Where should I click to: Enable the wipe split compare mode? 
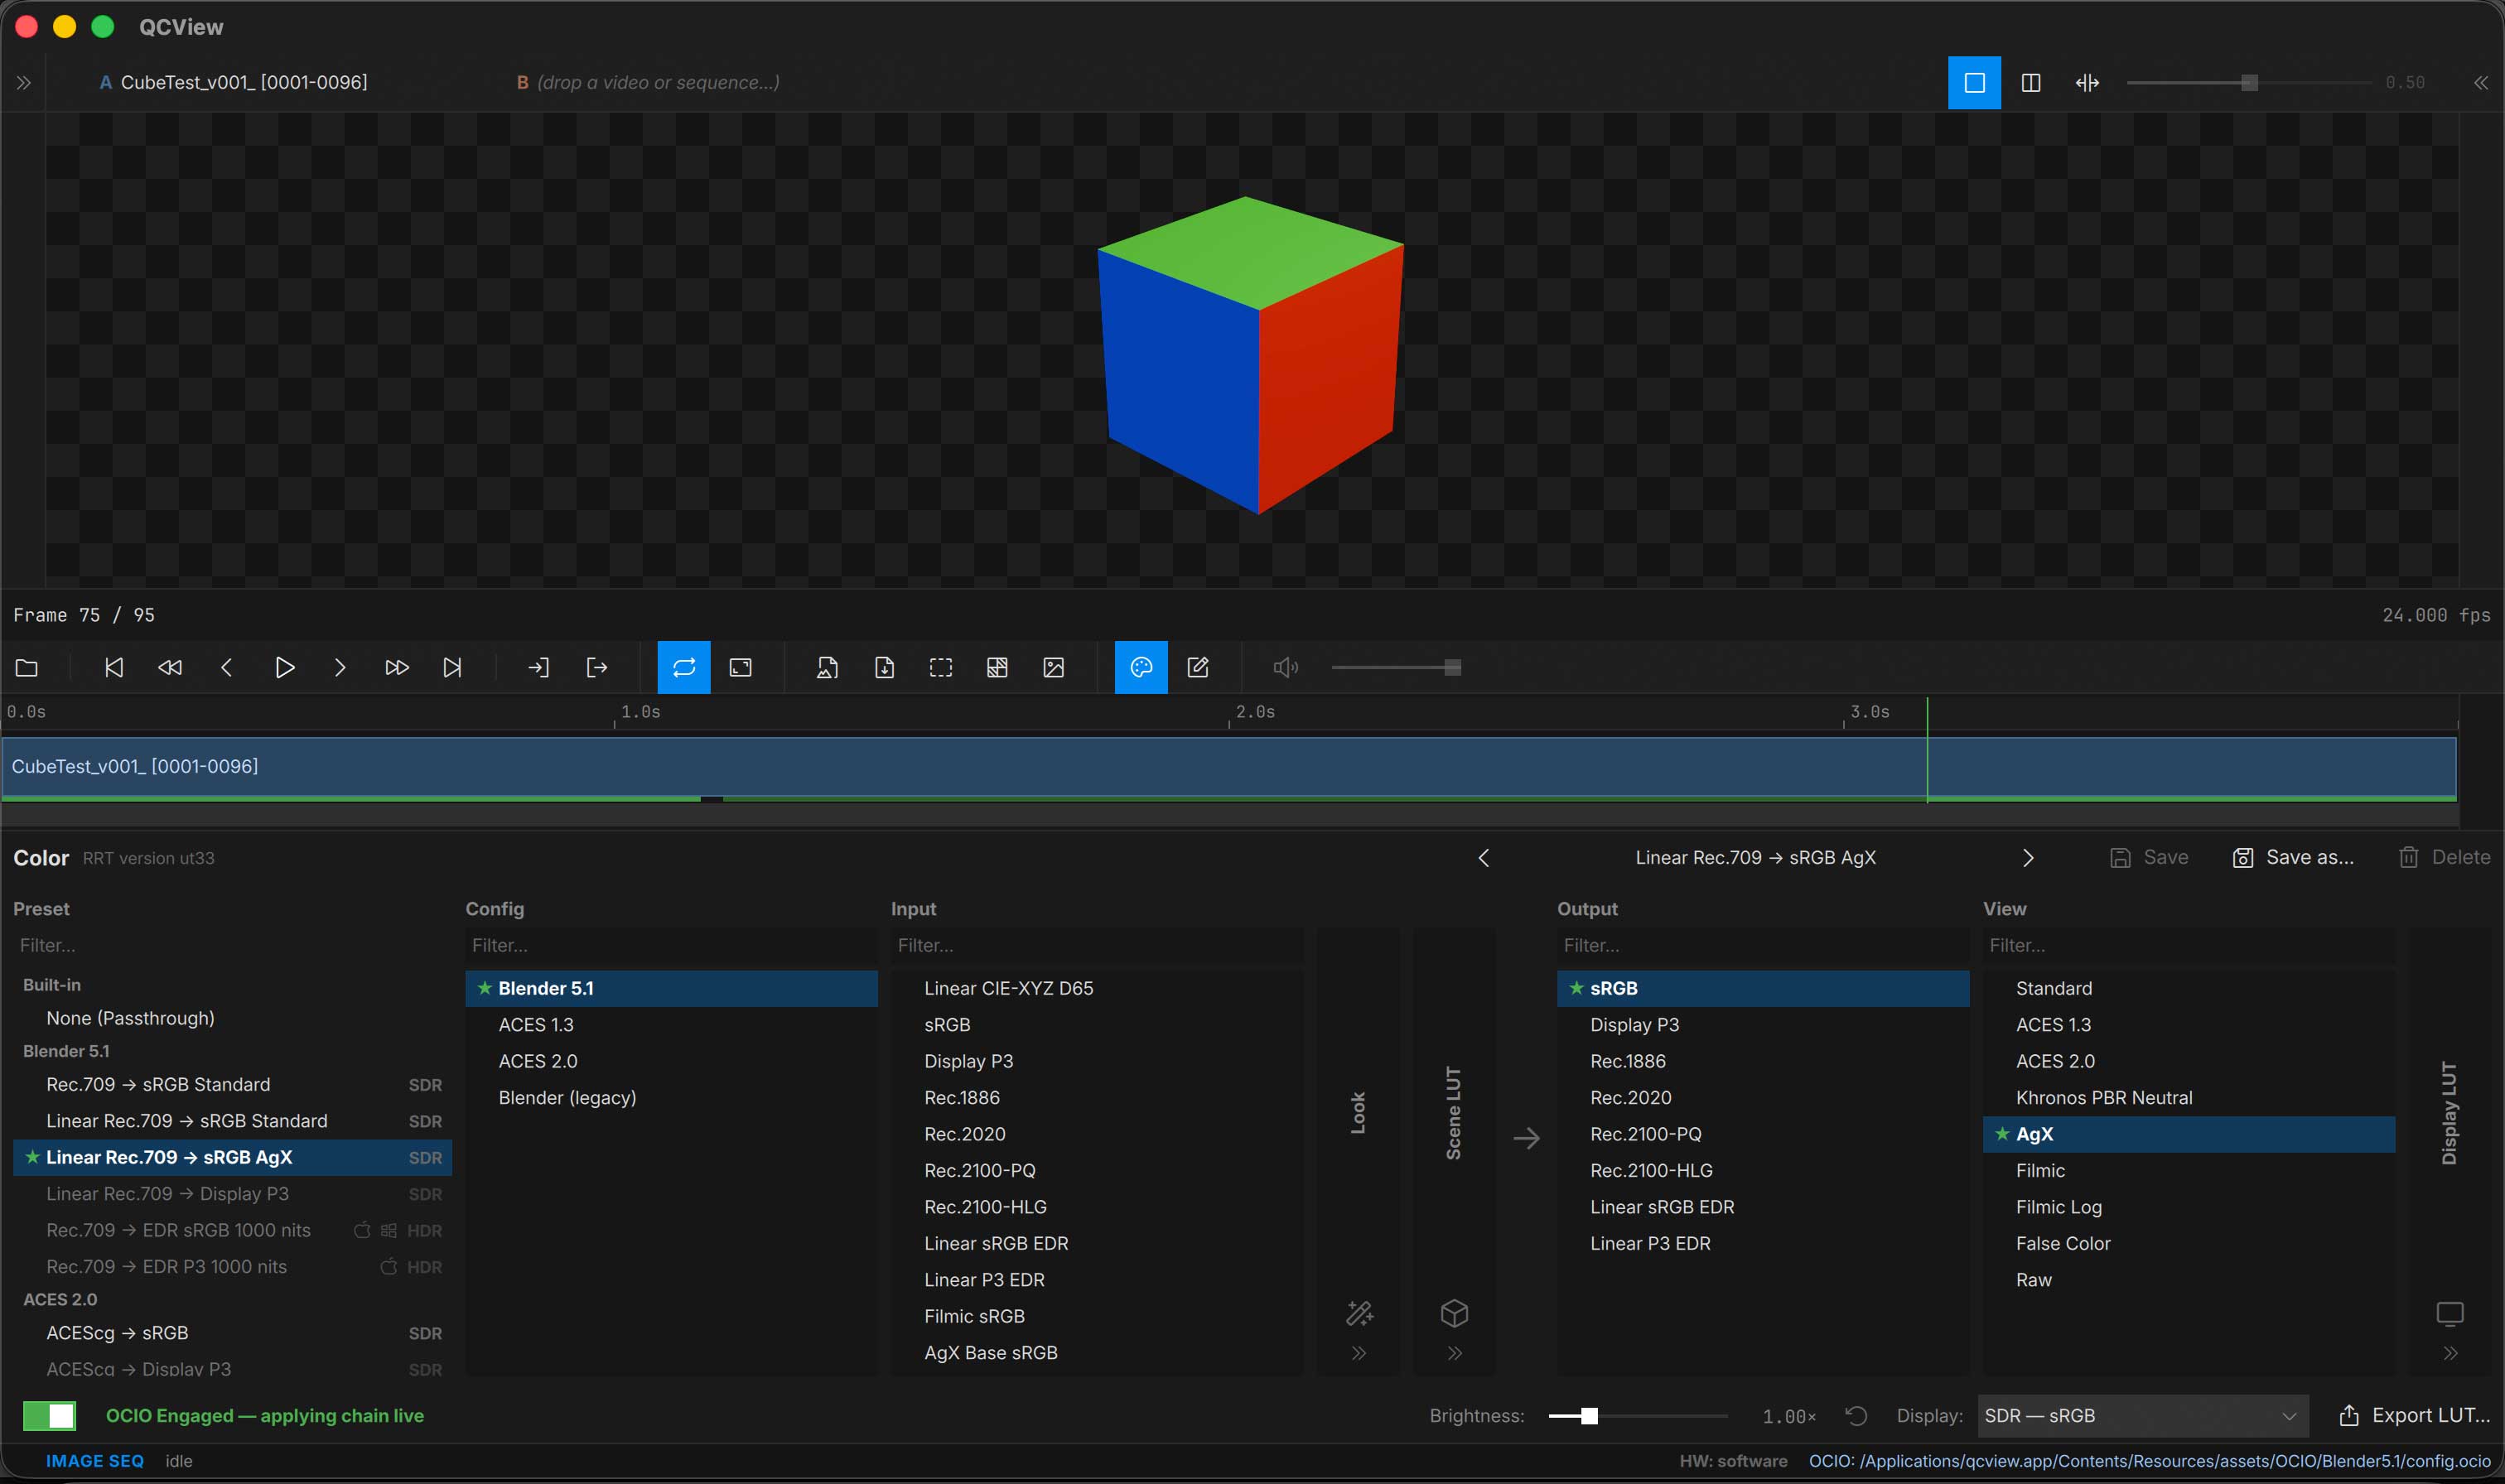[2087, 83]
